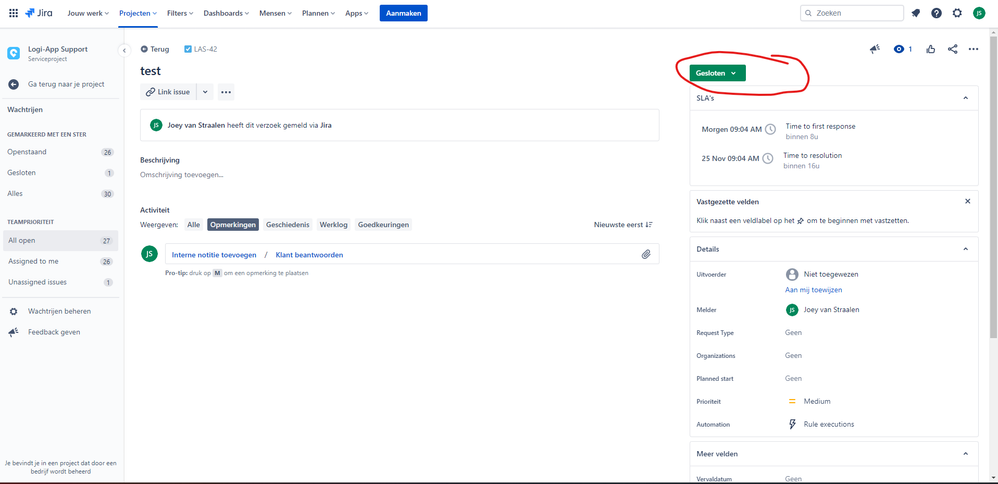Click the Request Type value Geen
Image resolution: width=998 pixels, height=484 pixels.
tap(793, 332)
